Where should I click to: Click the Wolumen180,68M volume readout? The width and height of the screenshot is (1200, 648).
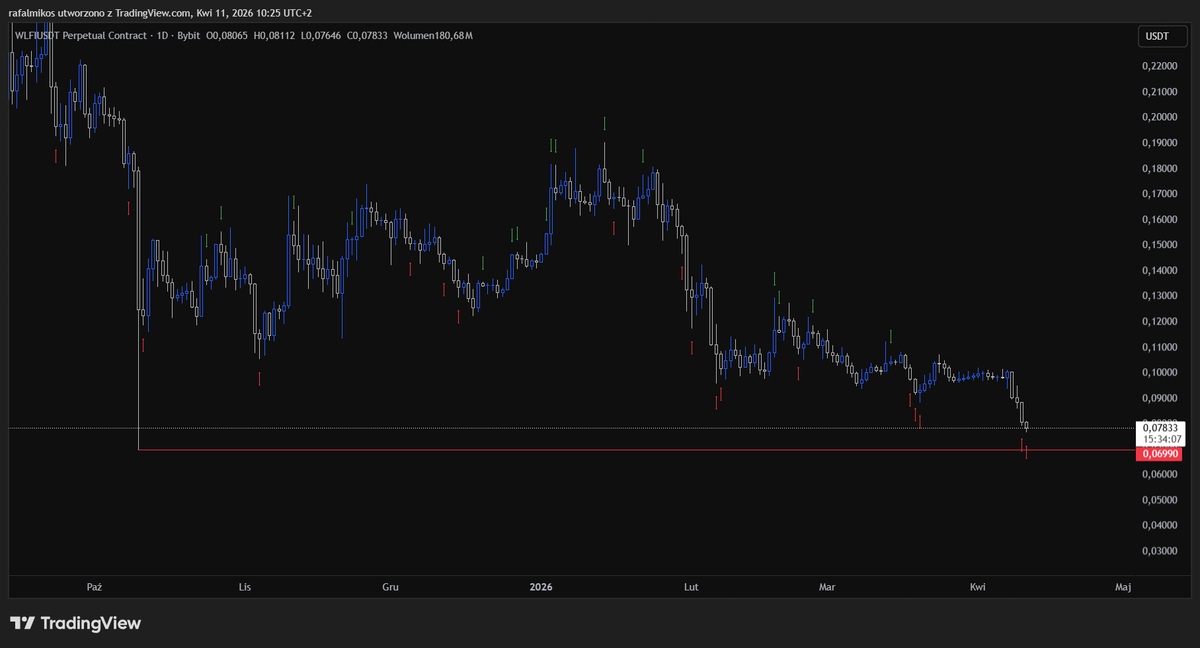[431, 36]
